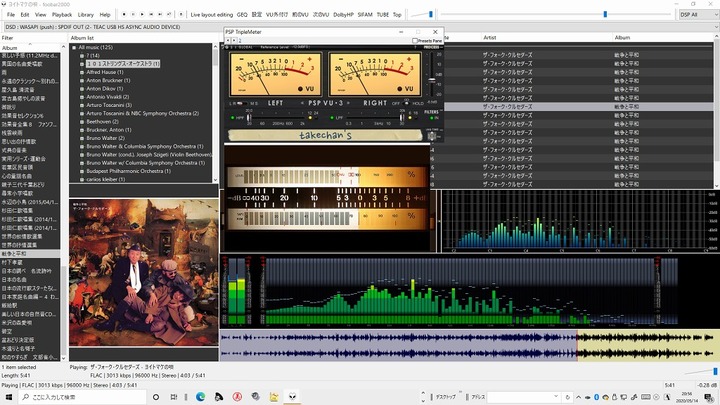Click the Live layout editing button
This screenshot has width=720, height=405.
(212, 15)
